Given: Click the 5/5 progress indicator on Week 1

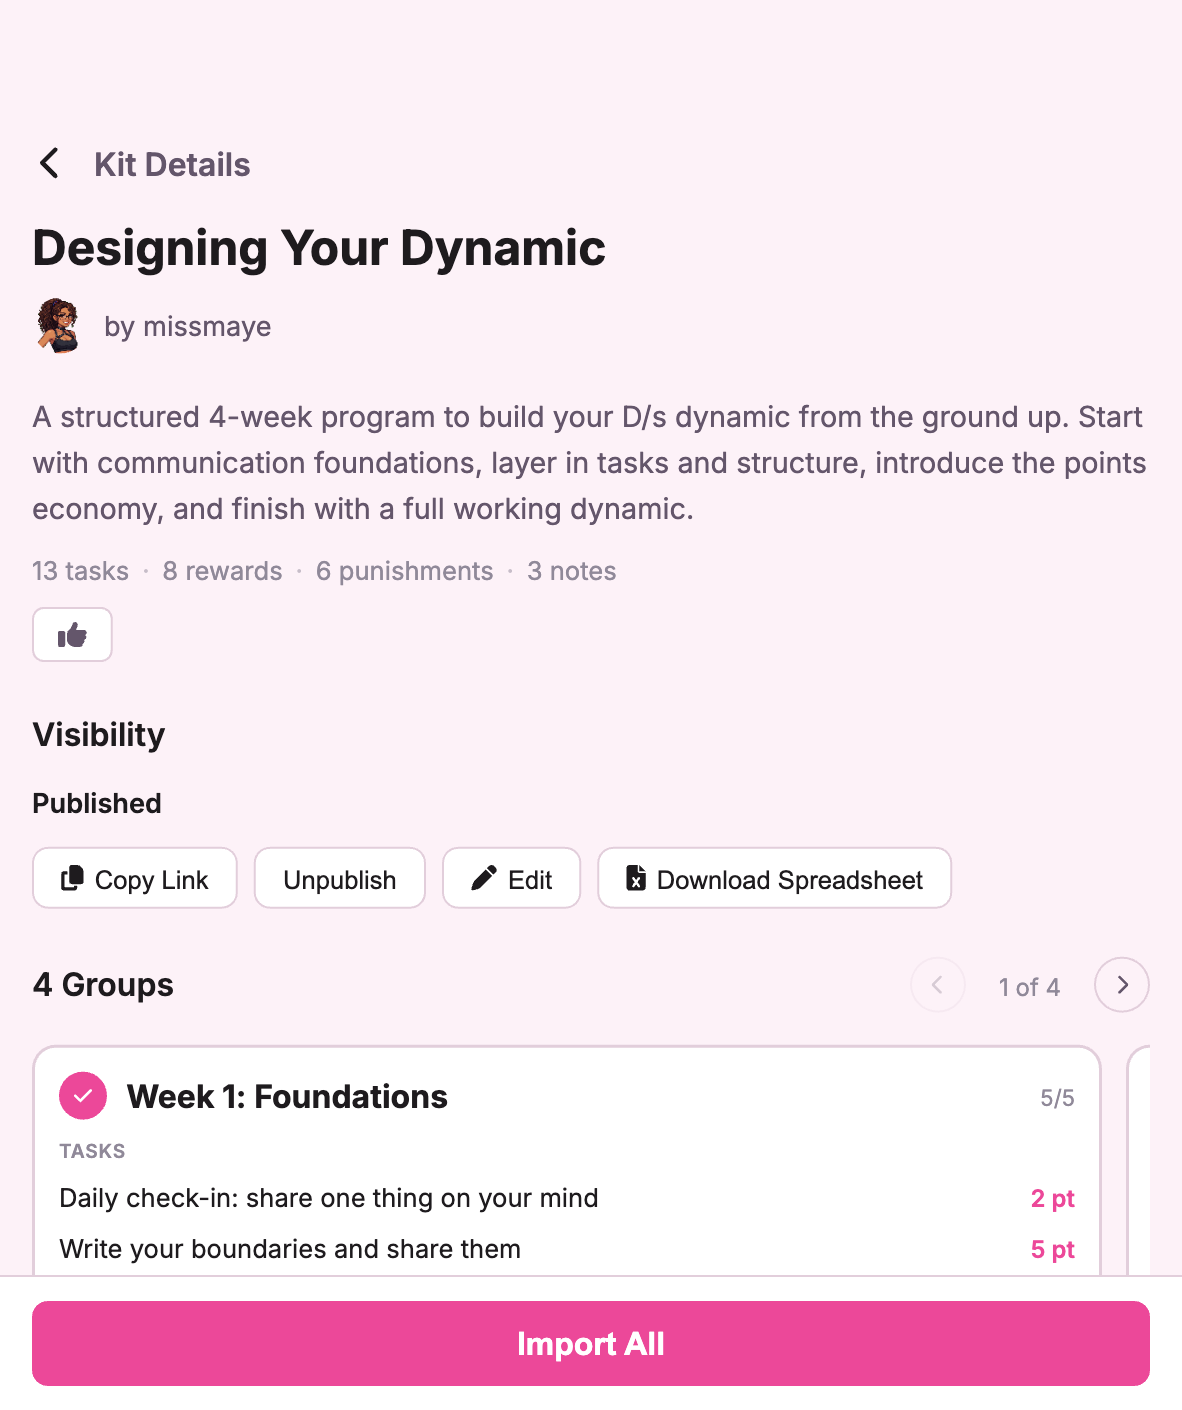Looking at the screenshot, I should pyautogui.click(x=1056, y=1096).
